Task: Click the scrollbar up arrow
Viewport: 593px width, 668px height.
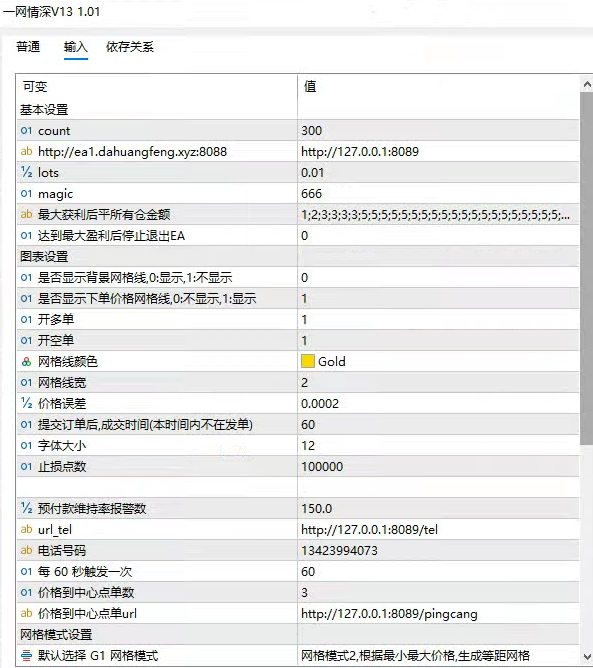Action: pos(587,84)
